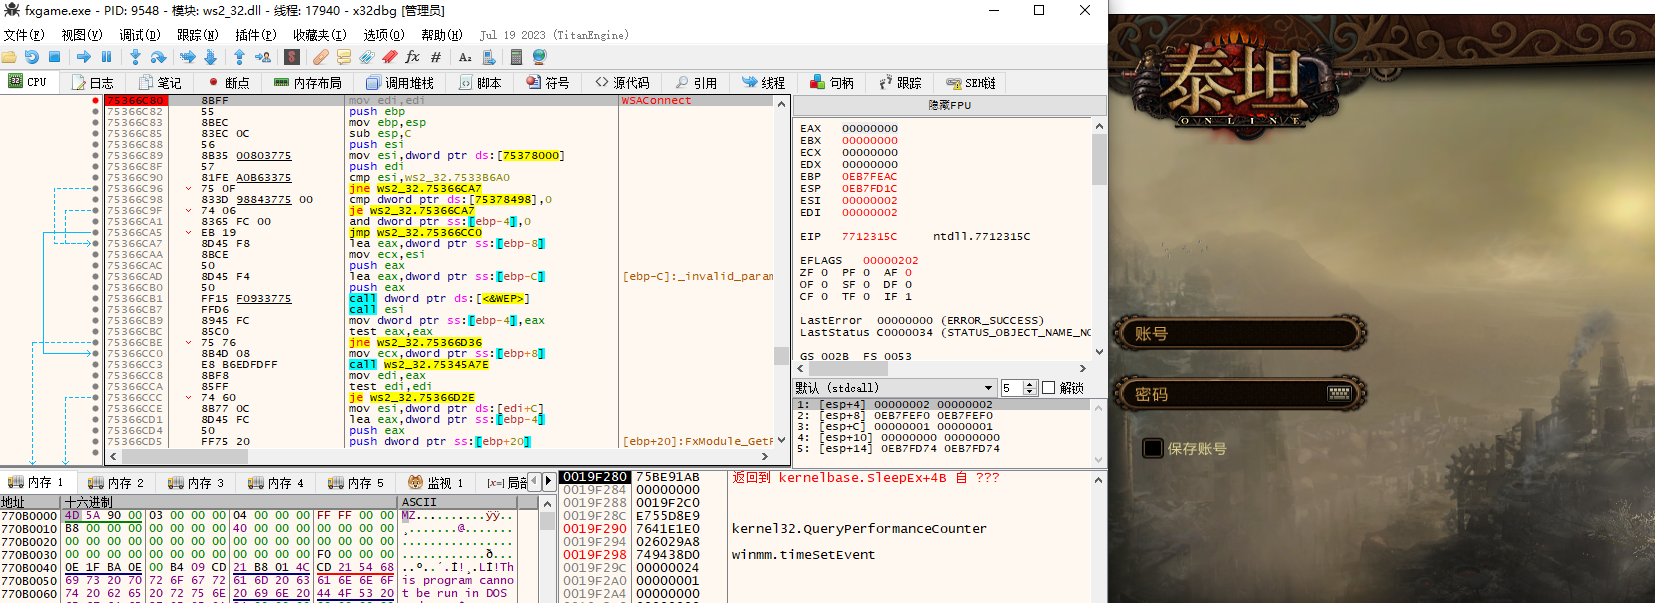Select disassembly row at 75366CC3 call
This screenshot has height=603, width=1655.
click(440, 364)
